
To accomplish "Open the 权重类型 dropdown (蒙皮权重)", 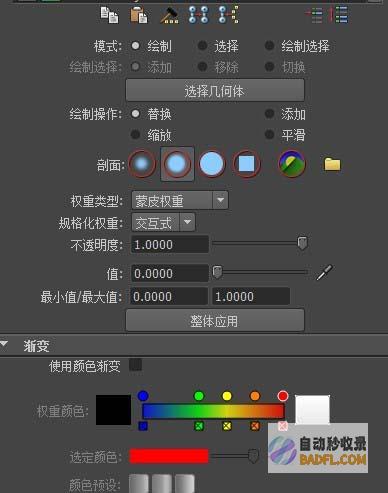I will tap(180, 200).
